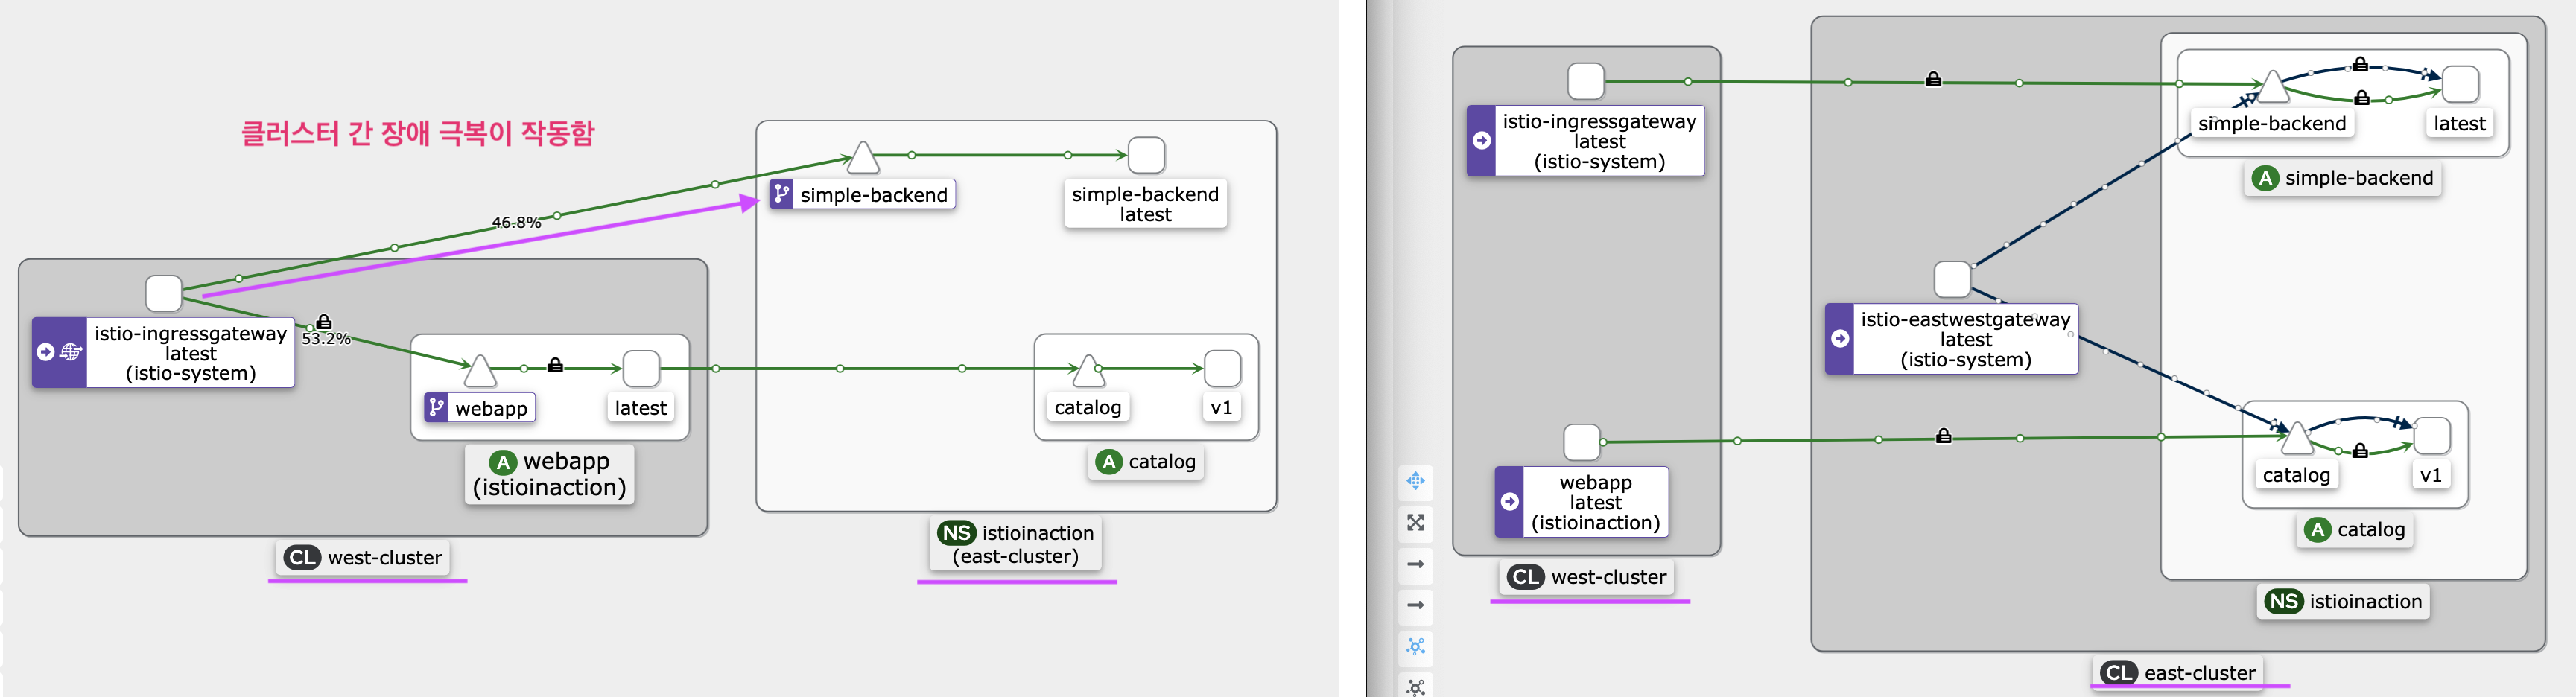Select the v1 workload square in left graph
The height and width of the screenshot is (697, 2576).
pyautogui.click(x=1222, y=368)
